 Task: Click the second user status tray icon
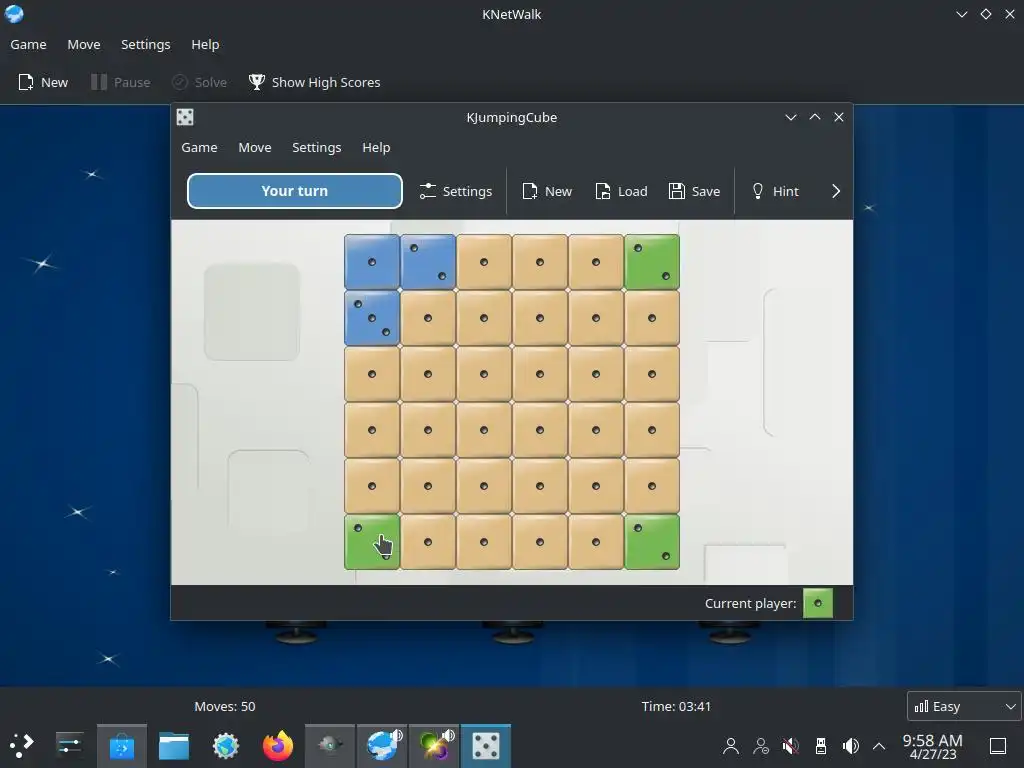(761, 746)
